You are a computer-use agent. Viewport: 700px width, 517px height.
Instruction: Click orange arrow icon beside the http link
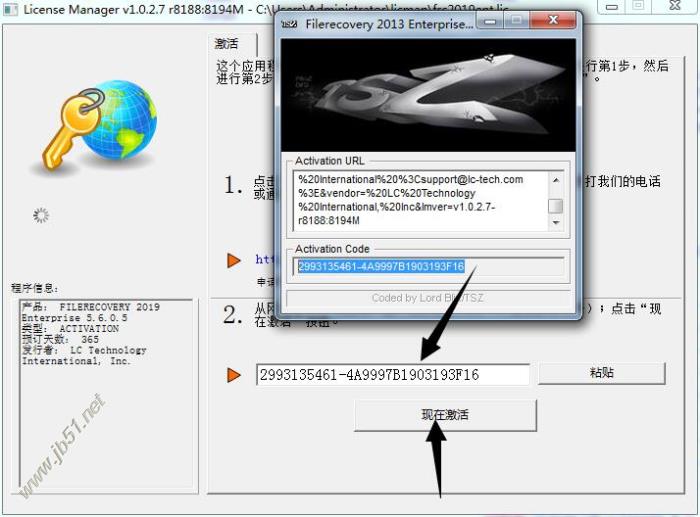click(234, 260)
